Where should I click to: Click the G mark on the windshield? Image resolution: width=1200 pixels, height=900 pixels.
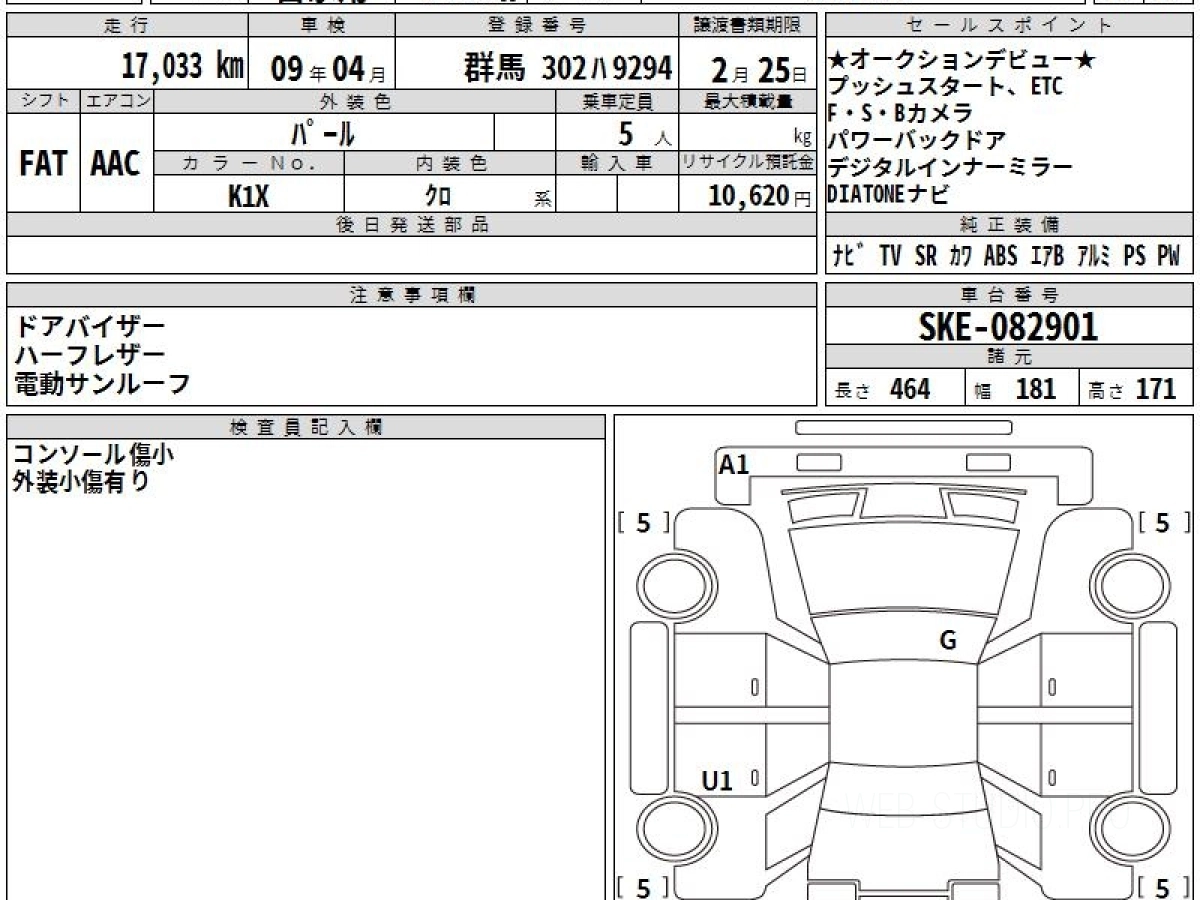click(948, 641)
